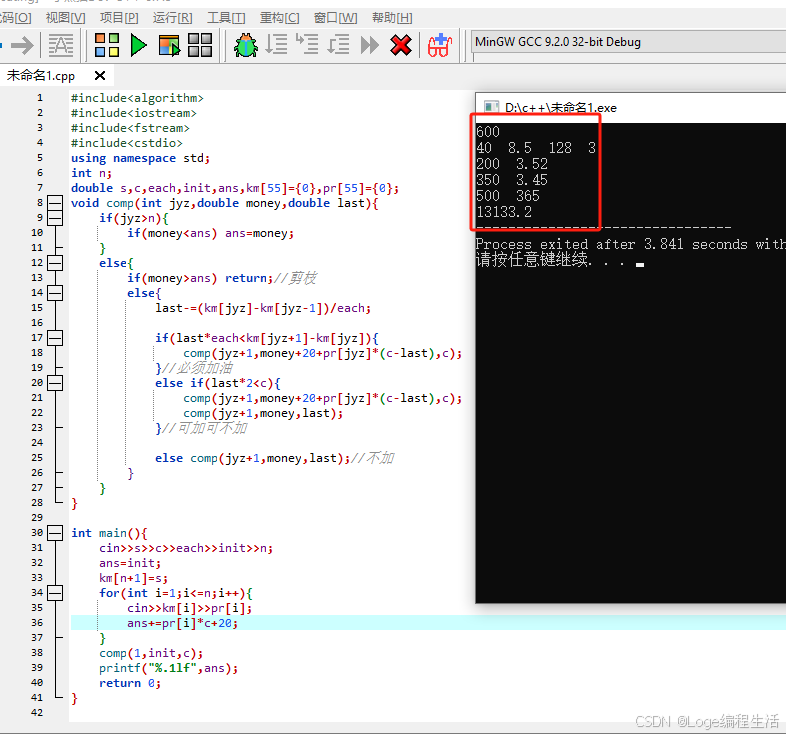Click the 可加可不加 comment on line 23
Viewport: 786px width, 735px height.
[205, 429]
